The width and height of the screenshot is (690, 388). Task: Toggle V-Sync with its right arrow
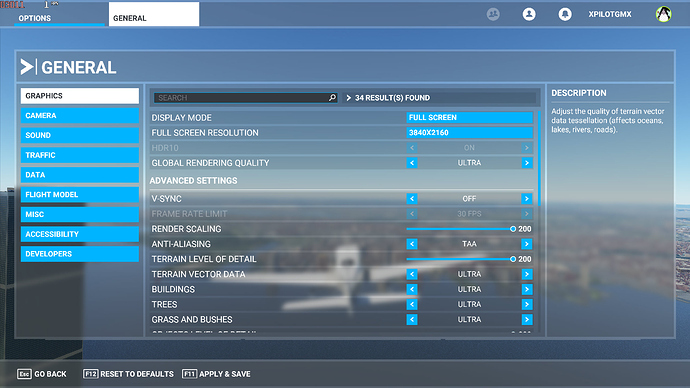526,199
